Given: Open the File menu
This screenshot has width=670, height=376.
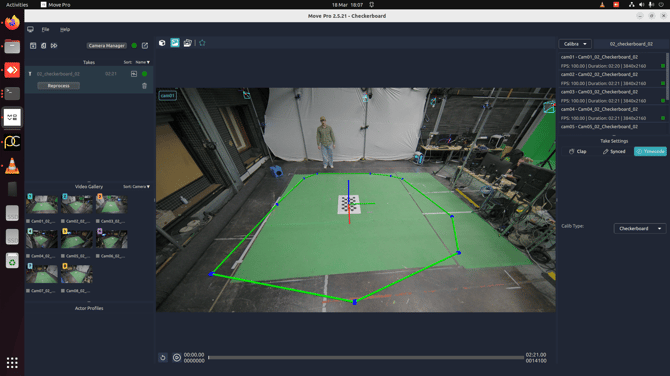Looking at the screenshot, I should [x=45, y=29].
